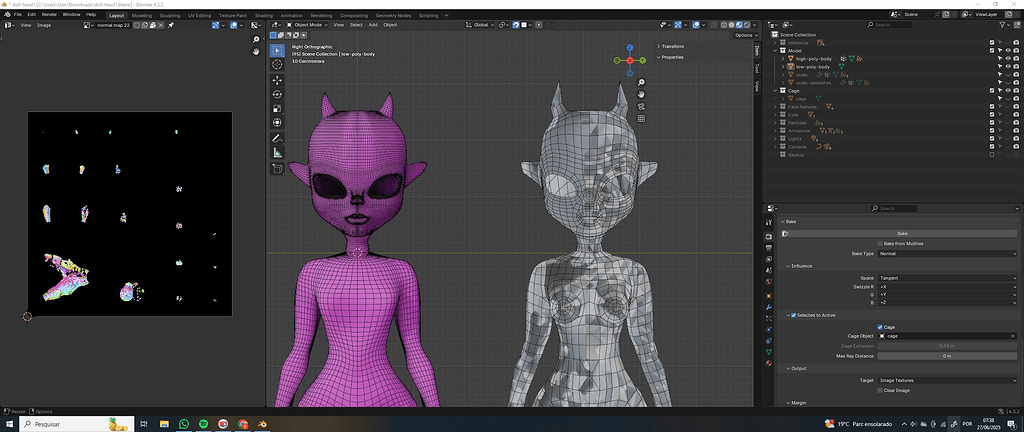Toggle Bake from Multires checkbox
The image size is (1024, 432).
[880, 243]
